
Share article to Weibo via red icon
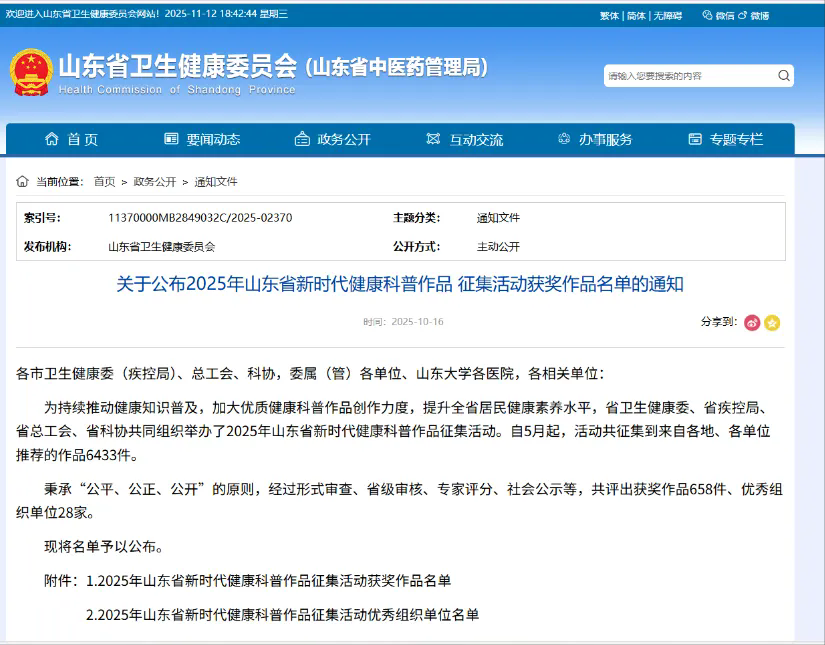[752, 322]
